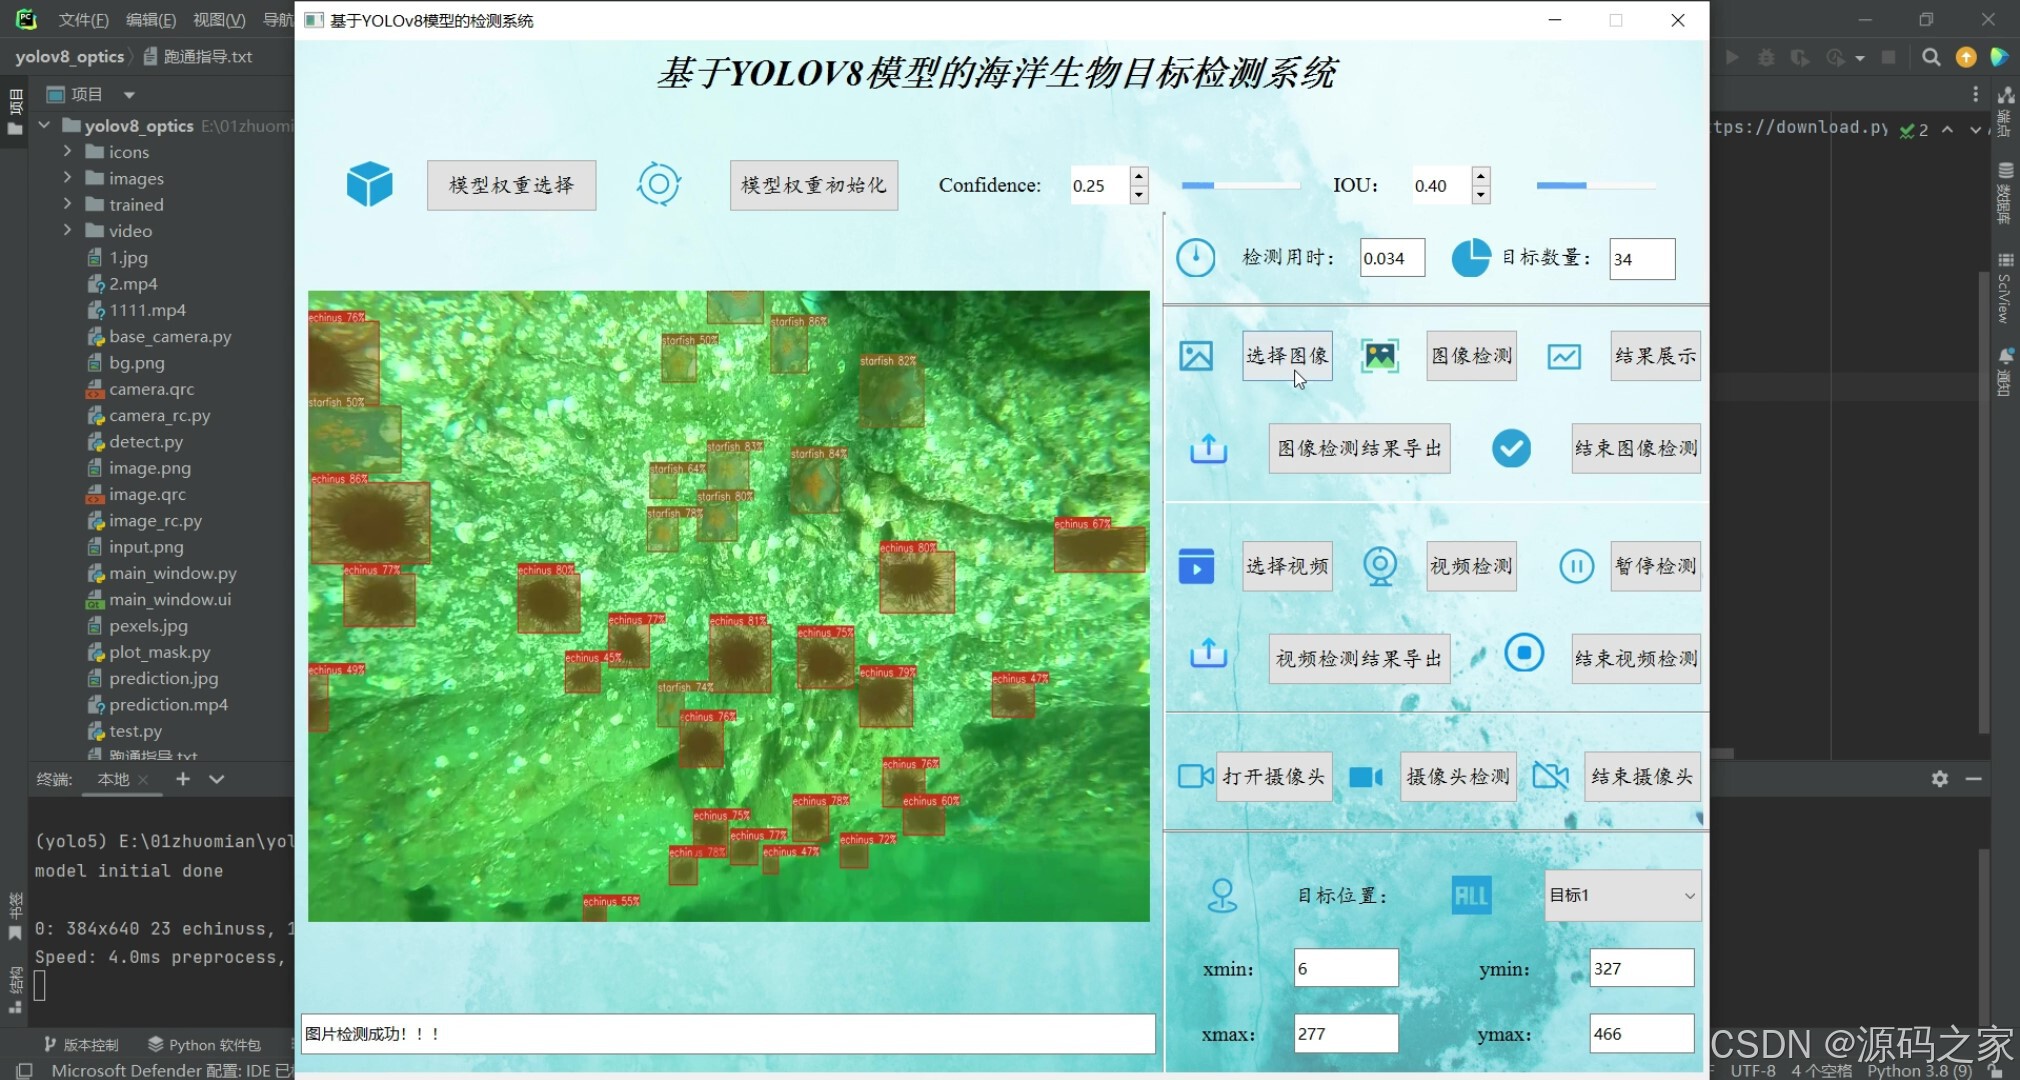
Task: Click the webcam video detection icon
Action: [1380, 566]
